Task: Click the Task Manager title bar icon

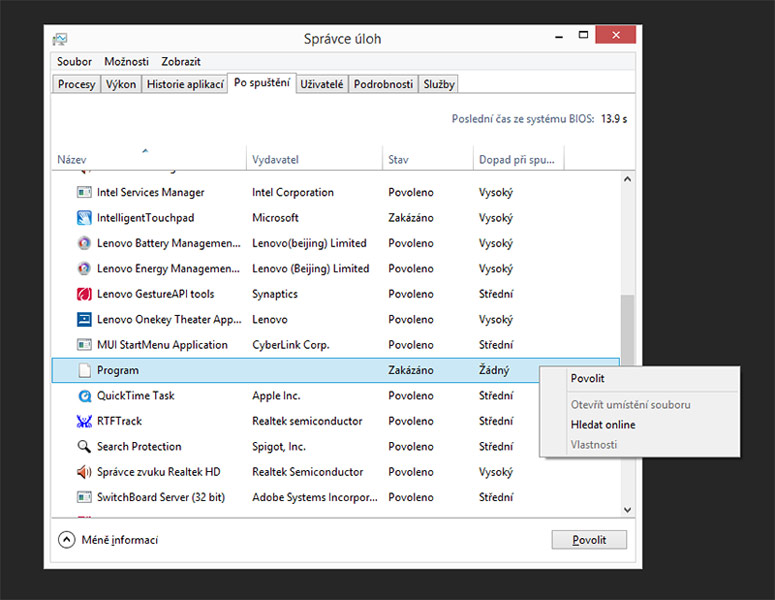Action: click(x=60, y=39)
